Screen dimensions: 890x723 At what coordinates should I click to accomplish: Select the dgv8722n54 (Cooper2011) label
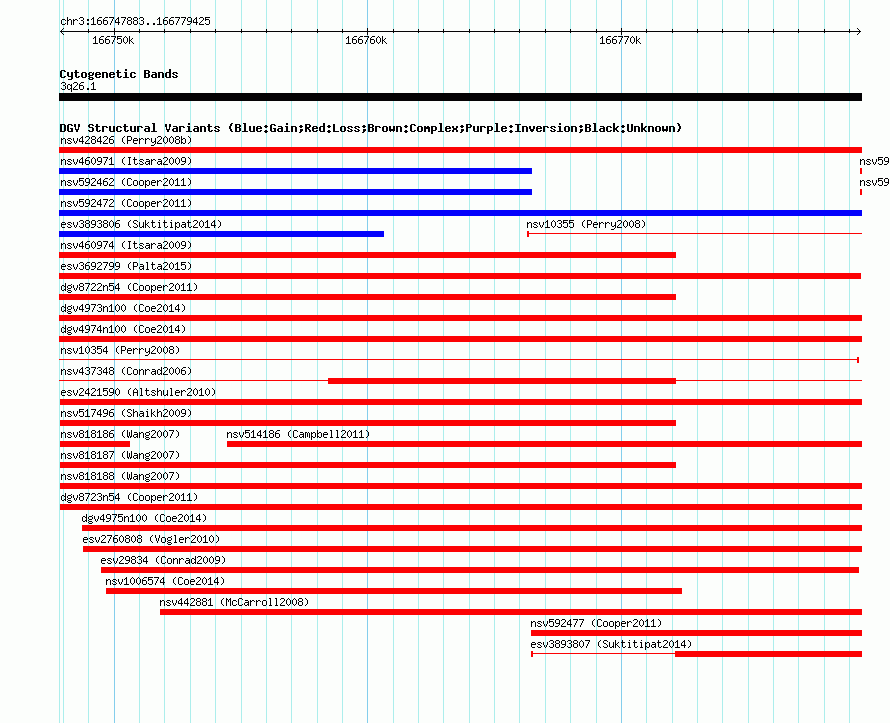point(129,287)
